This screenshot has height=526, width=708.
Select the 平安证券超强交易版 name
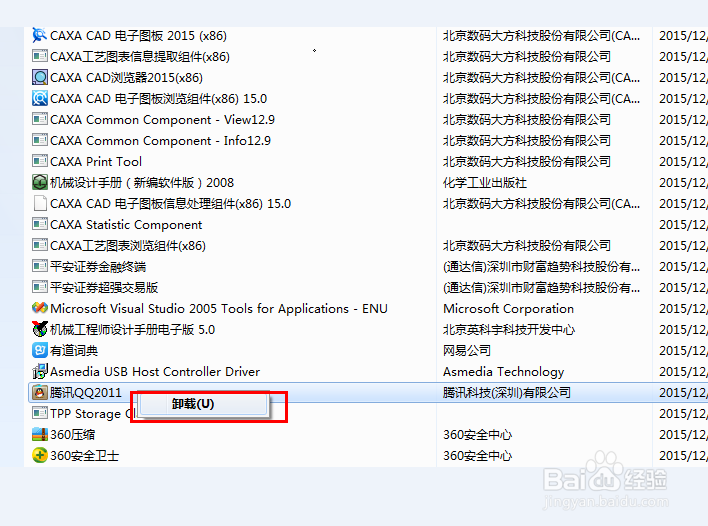pyautogui.click(x=104, y=288)
